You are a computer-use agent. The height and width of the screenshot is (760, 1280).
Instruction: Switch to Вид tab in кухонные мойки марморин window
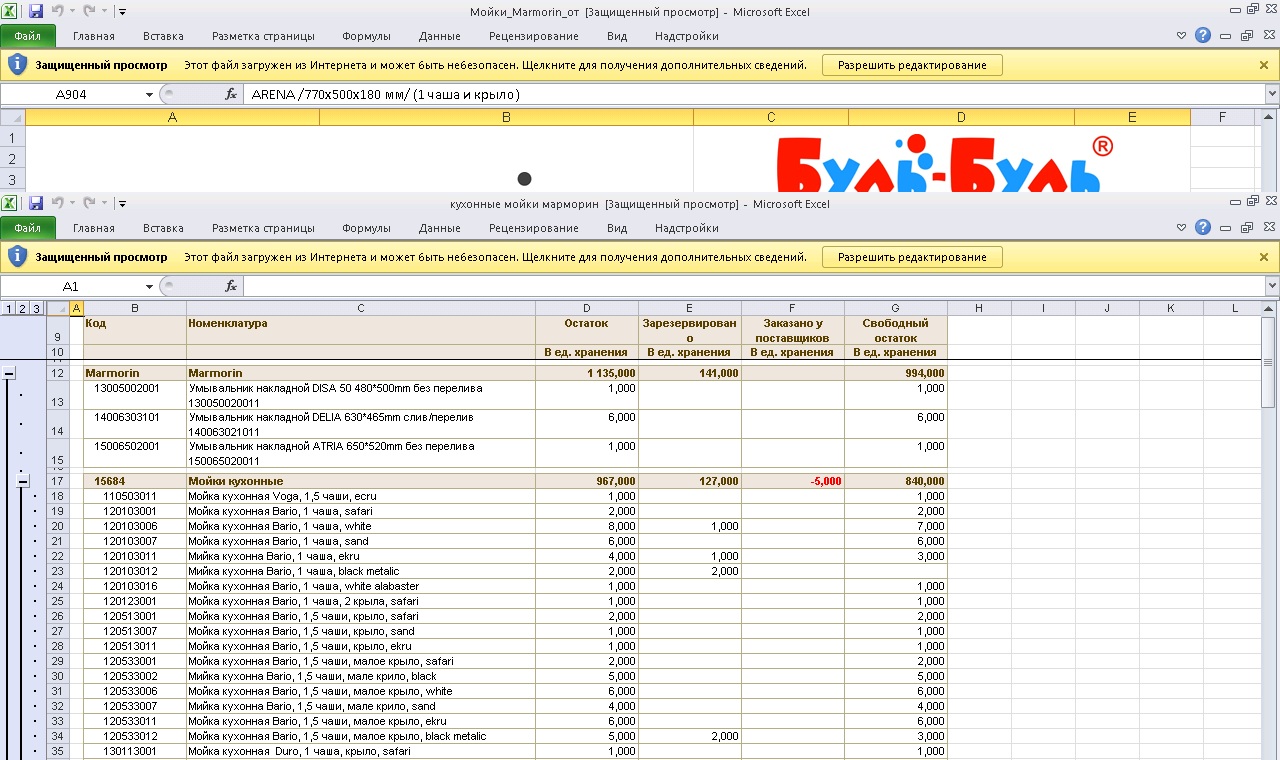point(617,228)
